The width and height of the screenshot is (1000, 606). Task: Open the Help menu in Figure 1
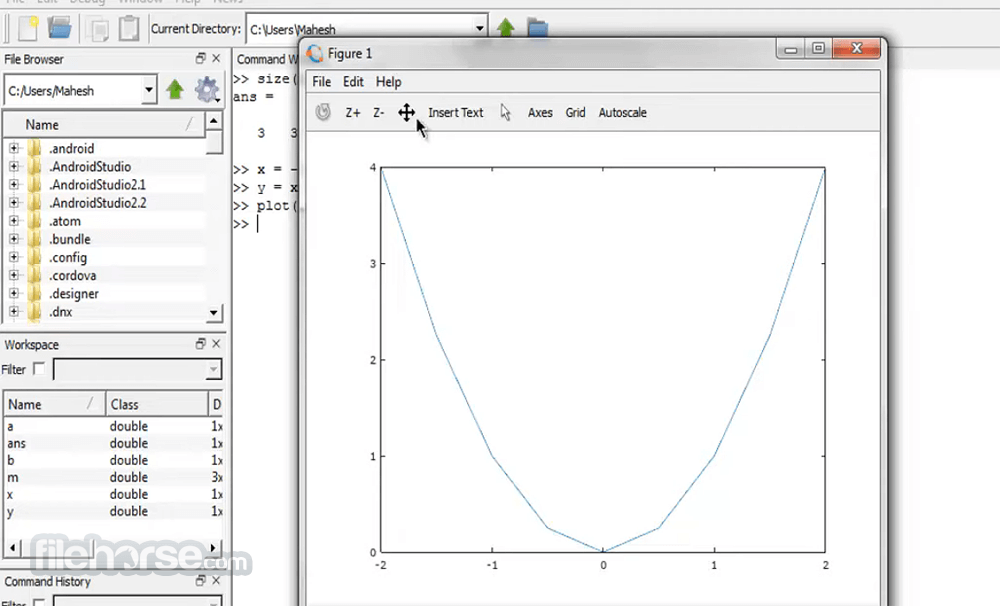[x=388, y=82]
